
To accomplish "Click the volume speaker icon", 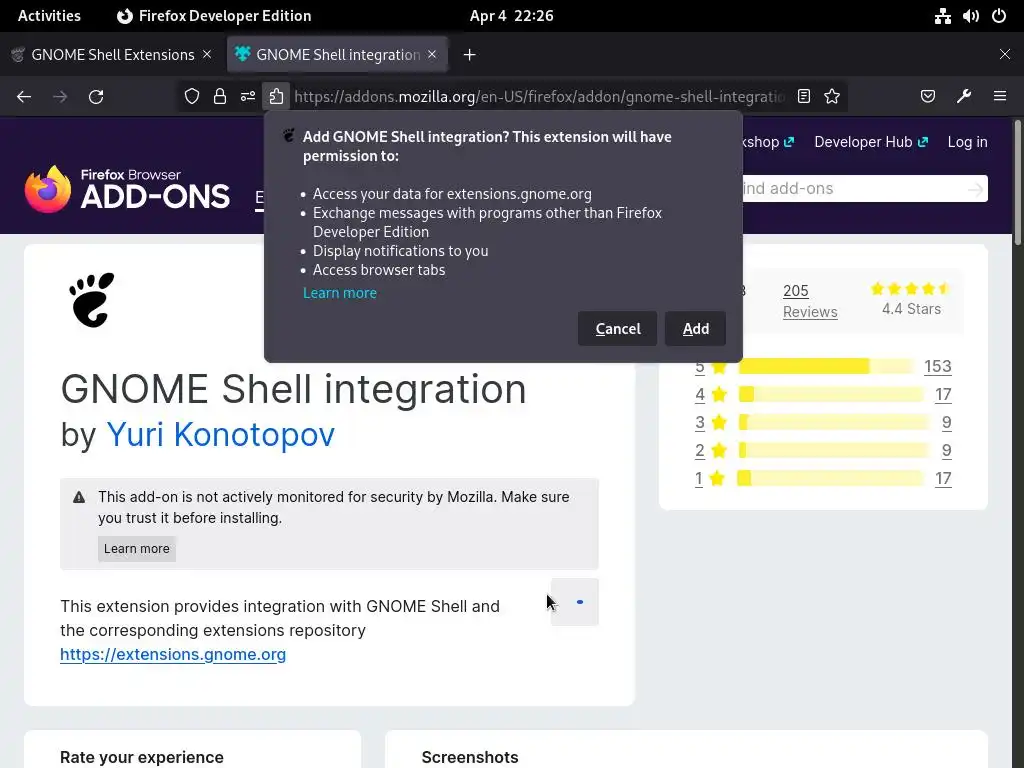I will (970, 16).
